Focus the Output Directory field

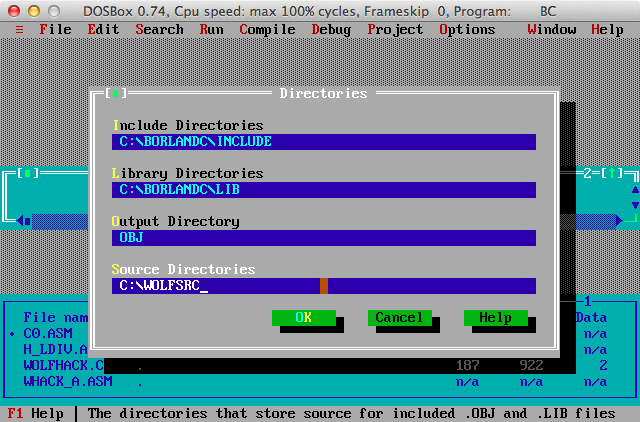tap(324, 238)
